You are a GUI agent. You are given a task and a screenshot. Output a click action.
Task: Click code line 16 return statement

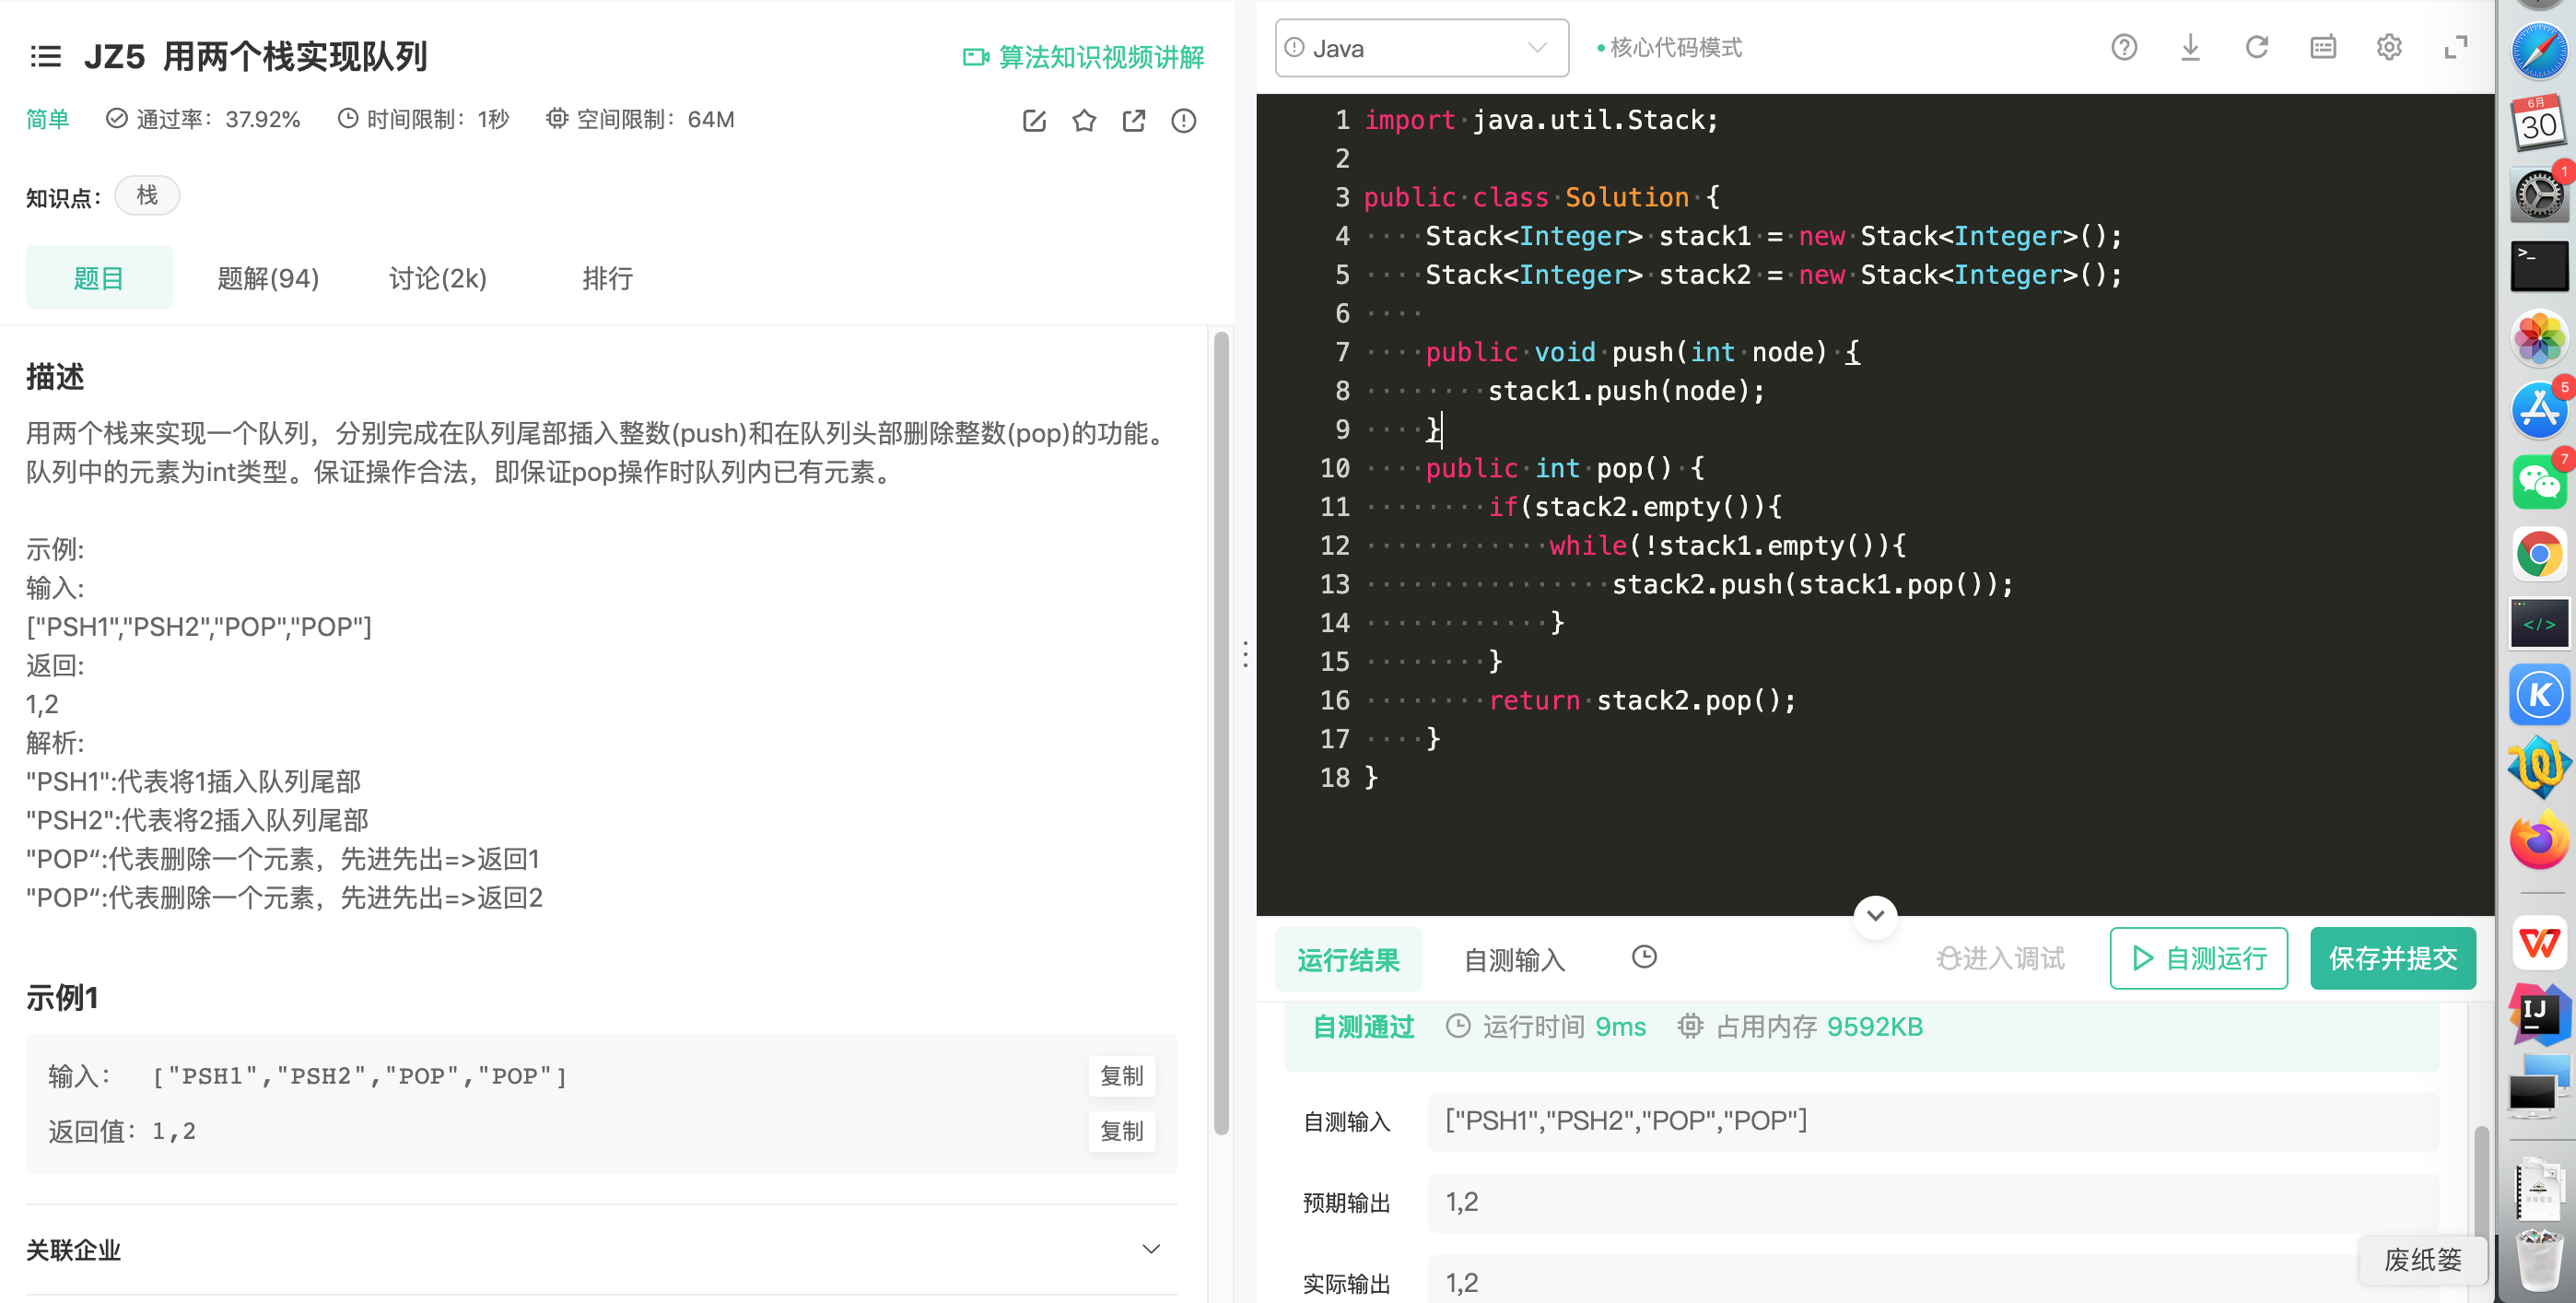1642,700
